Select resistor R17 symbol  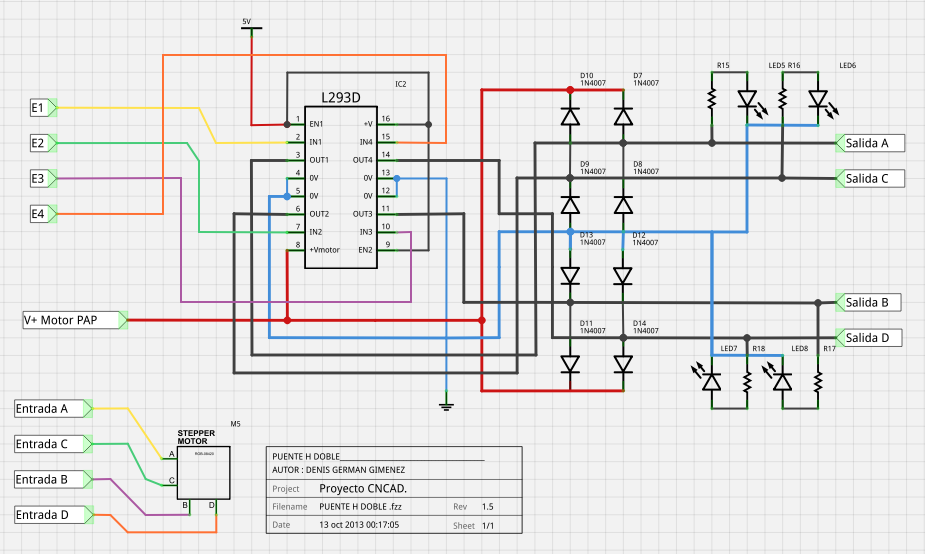[x=818, y=382]
